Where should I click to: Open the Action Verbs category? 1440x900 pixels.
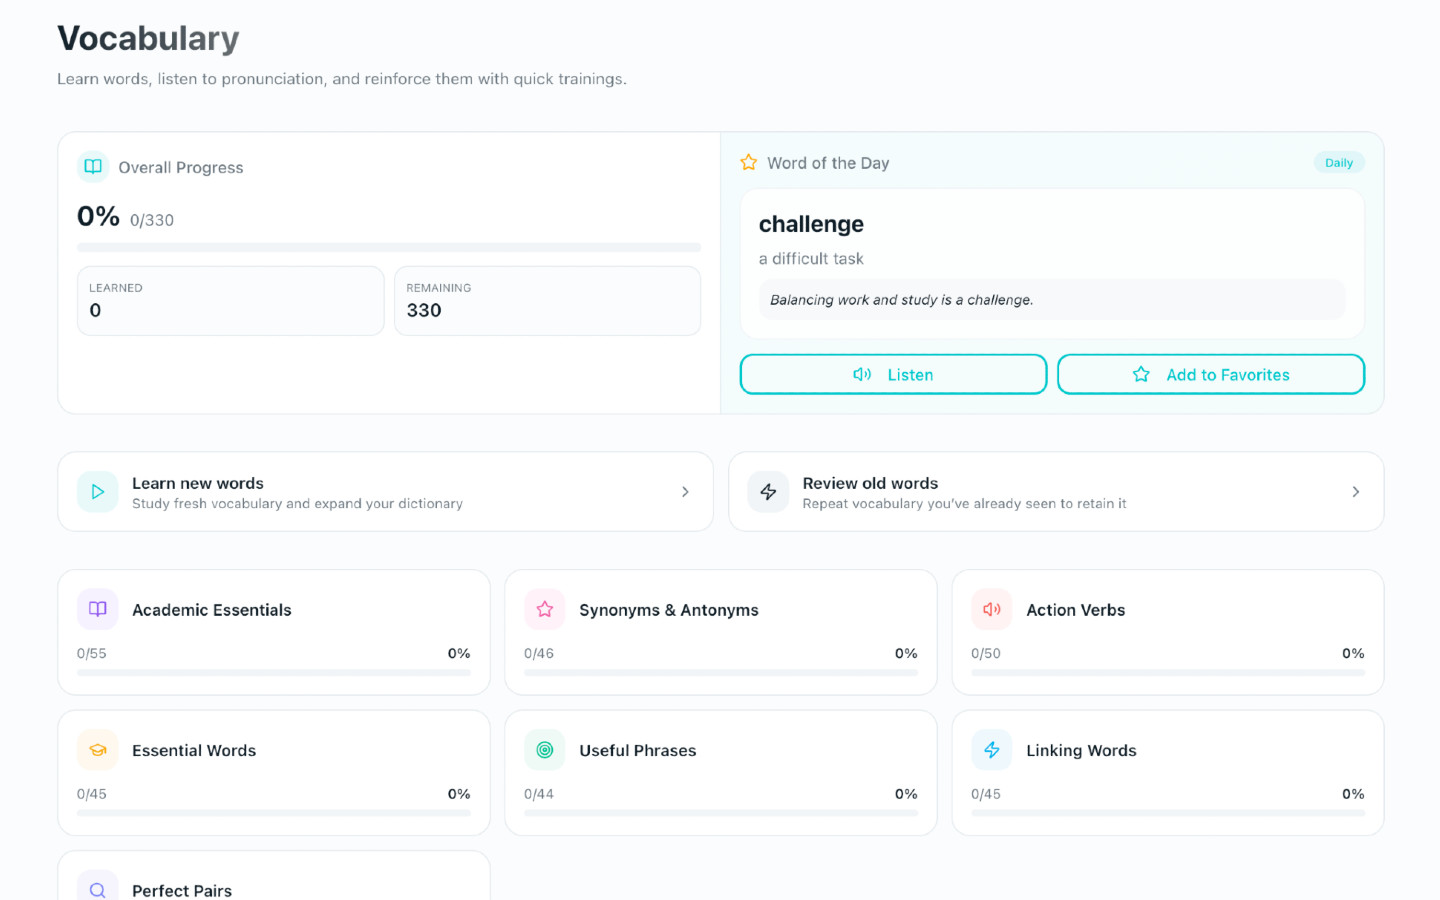pyautogui.click(x=1168, y=632)
